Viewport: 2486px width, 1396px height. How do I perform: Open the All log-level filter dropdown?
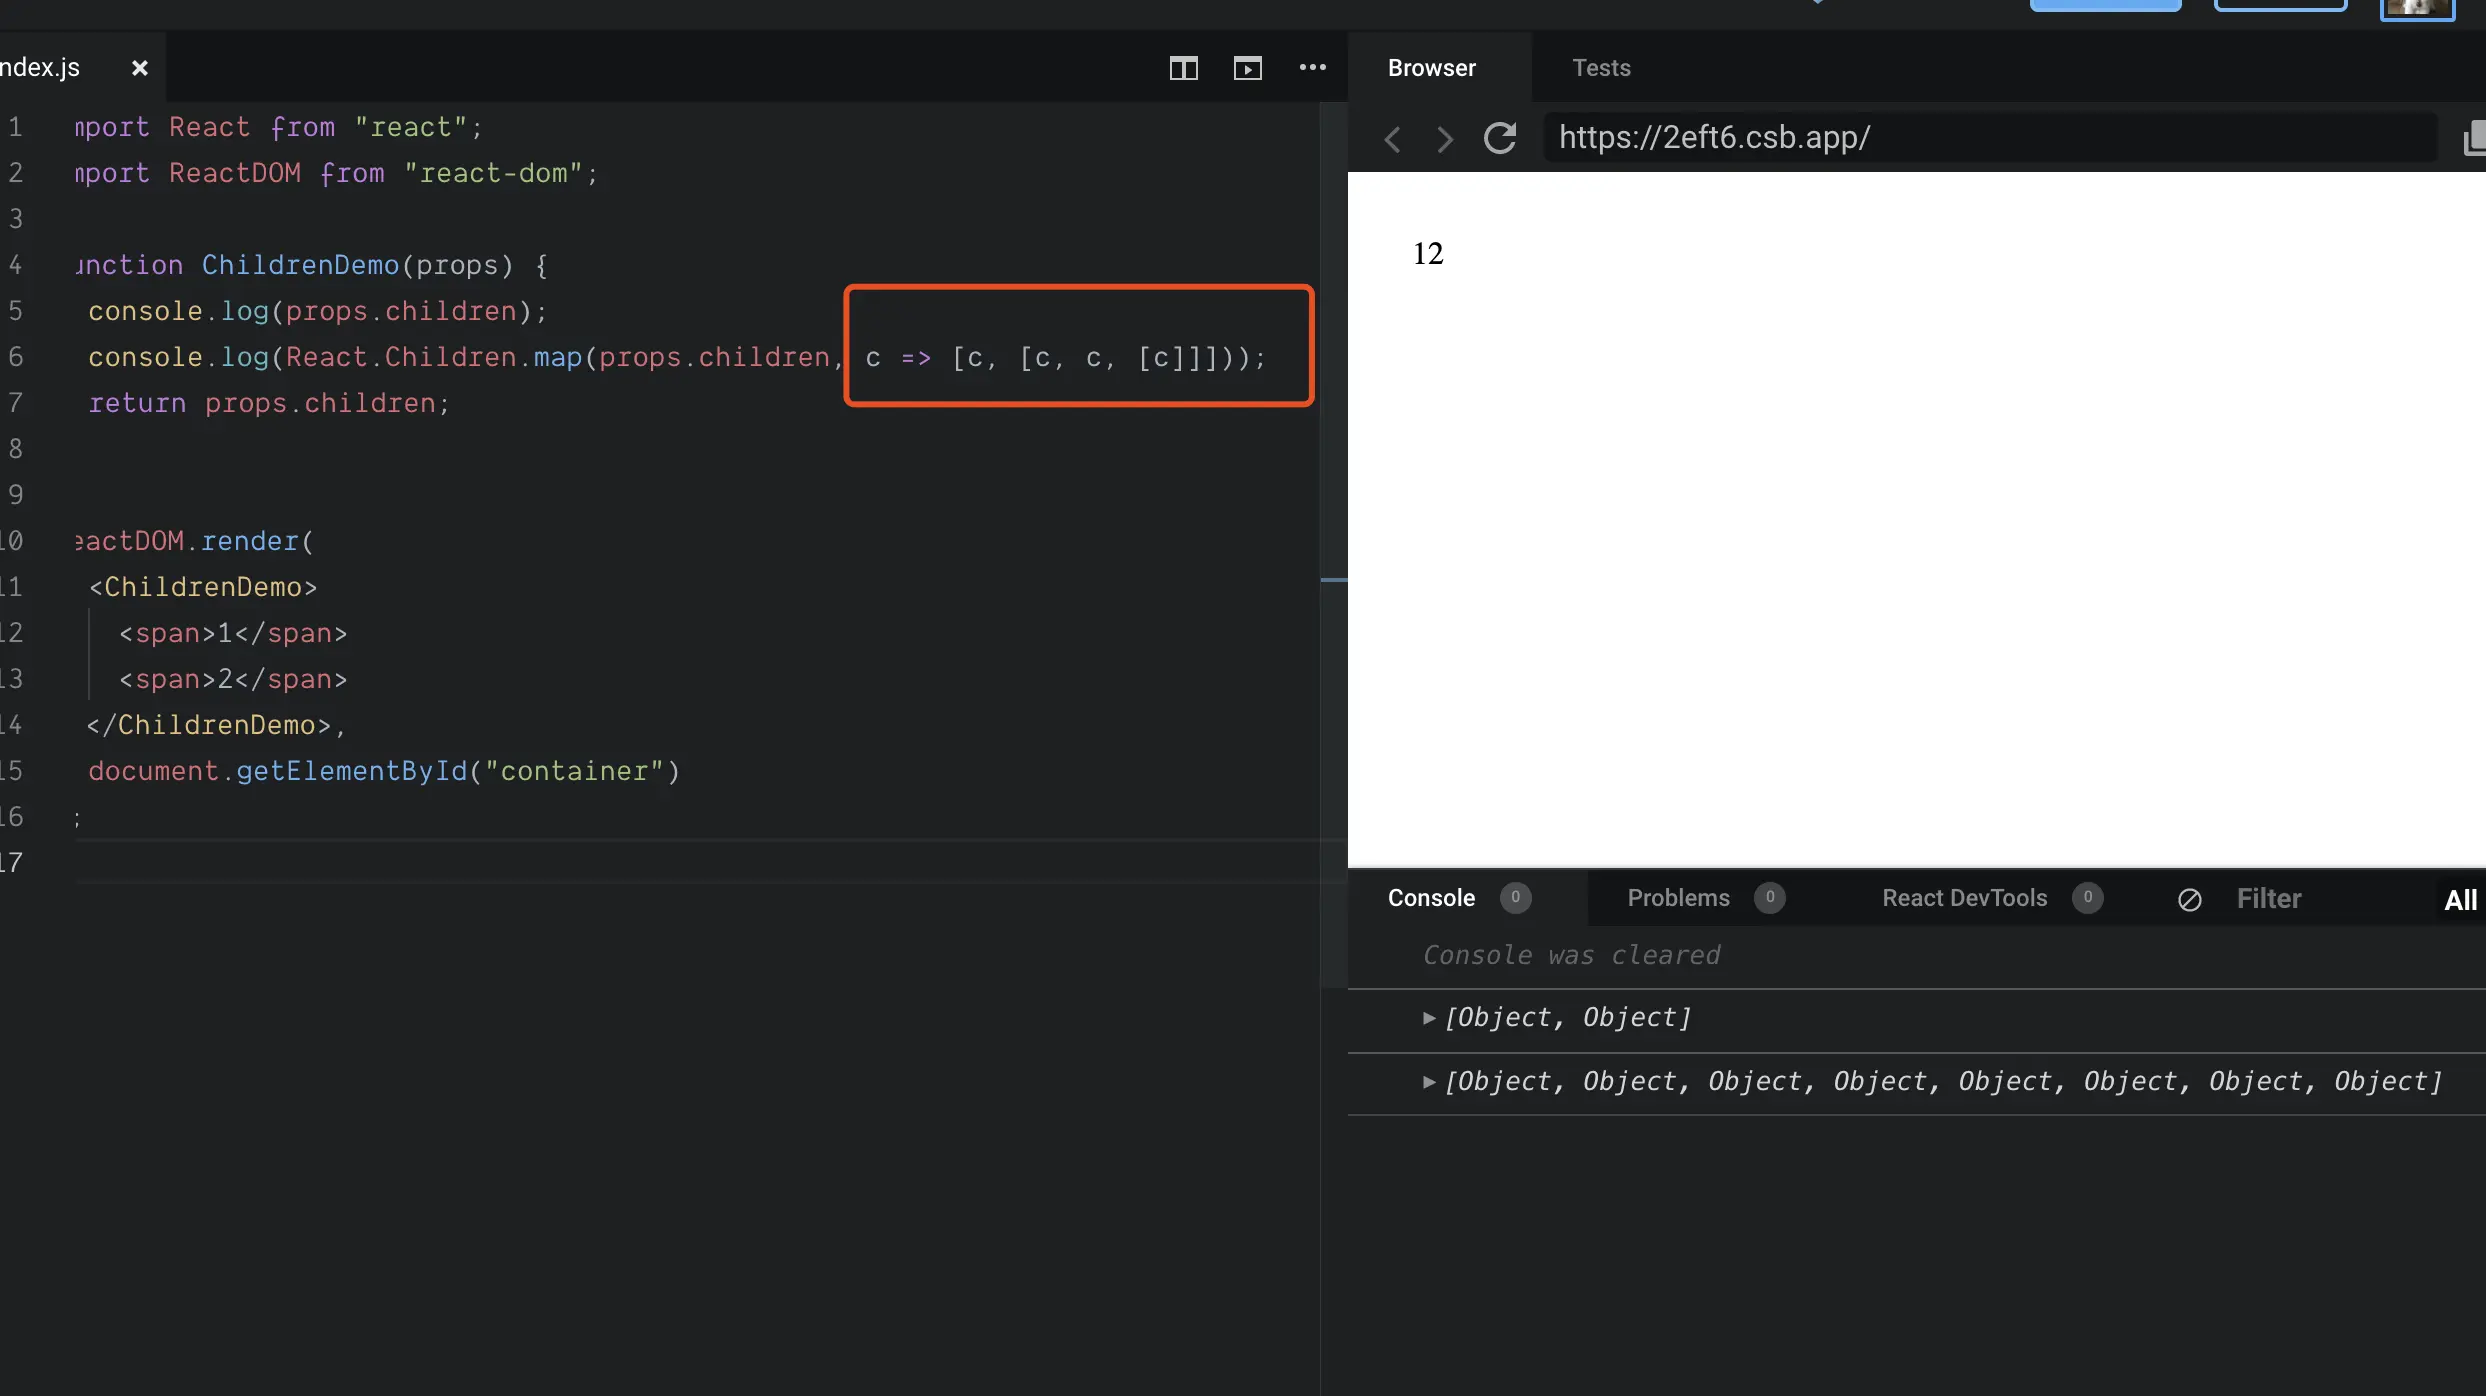click(2460, 900)
